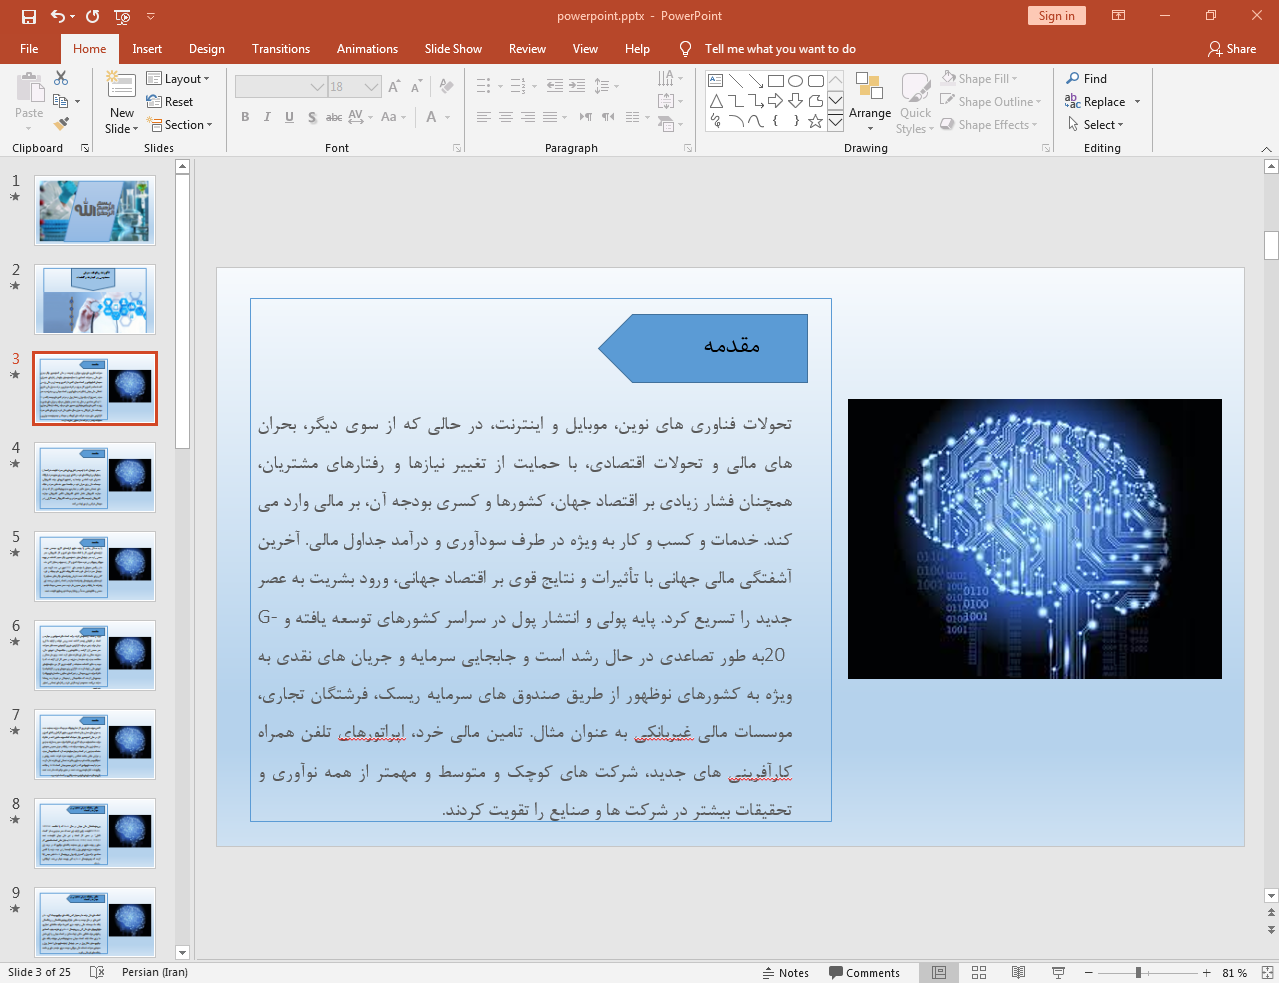Select the Format Painter brush
Screen dimensions: 1279x983
click(x=61, y=124)
